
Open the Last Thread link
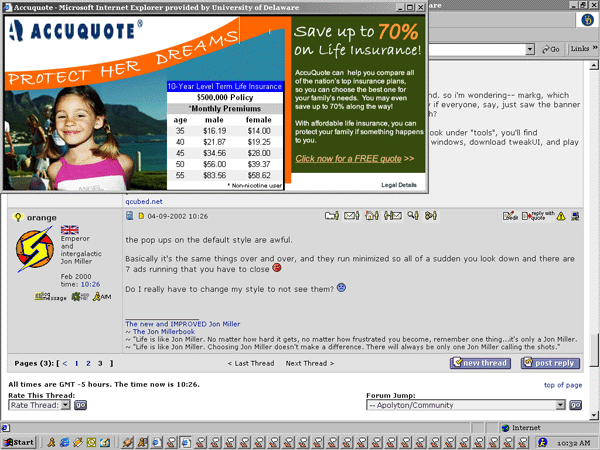point(251,364)
